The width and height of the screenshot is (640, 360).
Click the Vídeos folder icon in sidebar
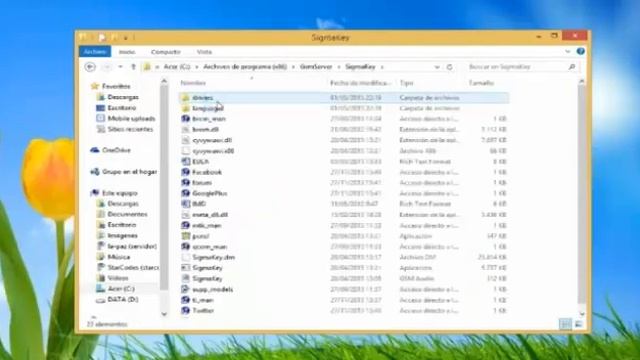pyautogui.click(x=100, y=278)
